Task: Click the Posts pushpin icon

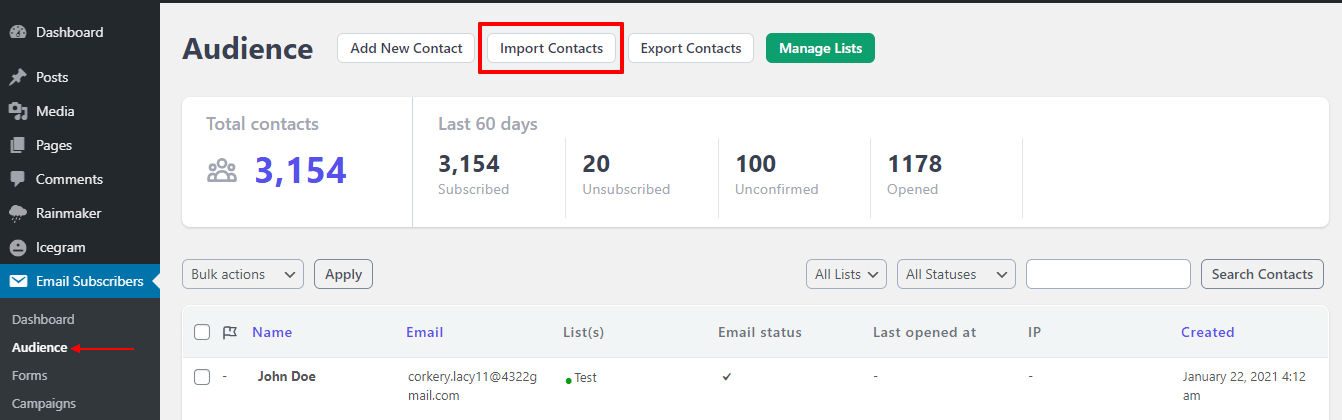Action: (18, 77)
